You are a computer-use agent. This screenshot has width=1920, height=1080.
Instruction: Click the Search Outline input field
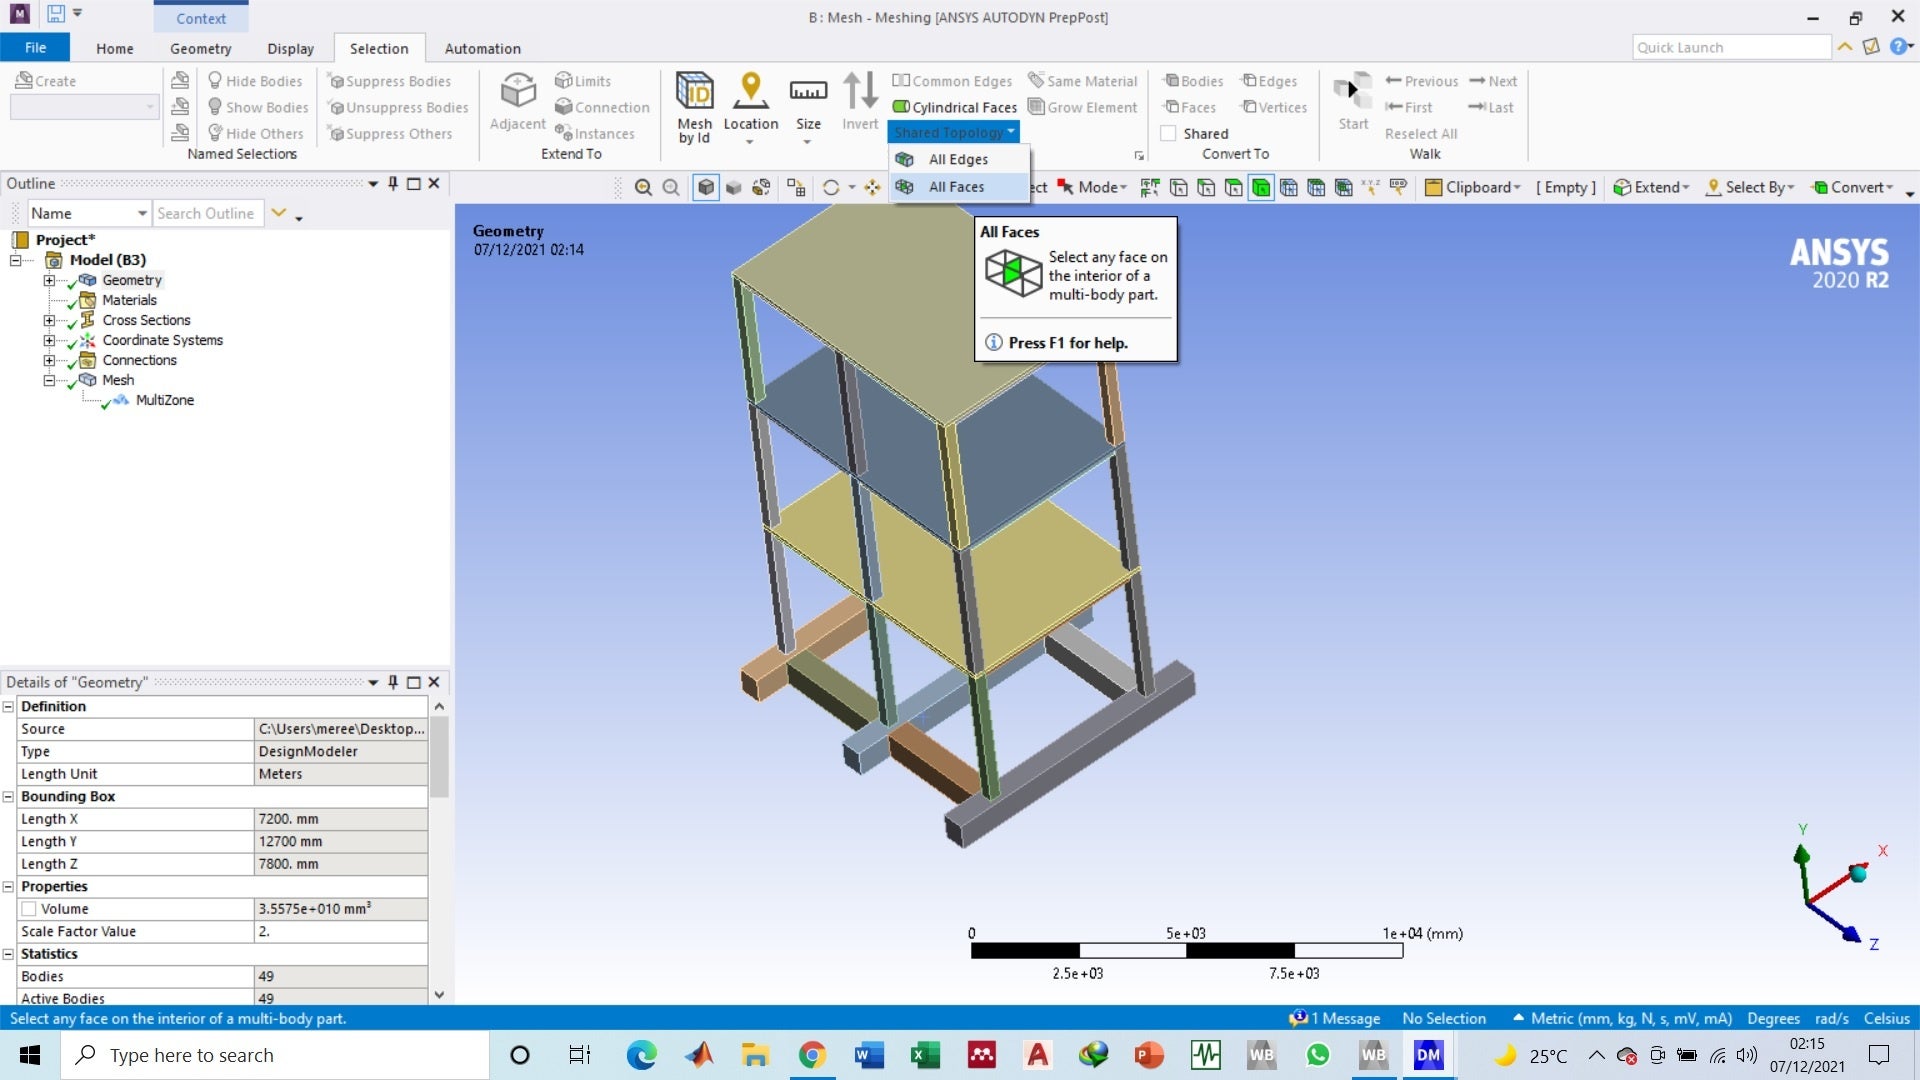tap(207, 213)
